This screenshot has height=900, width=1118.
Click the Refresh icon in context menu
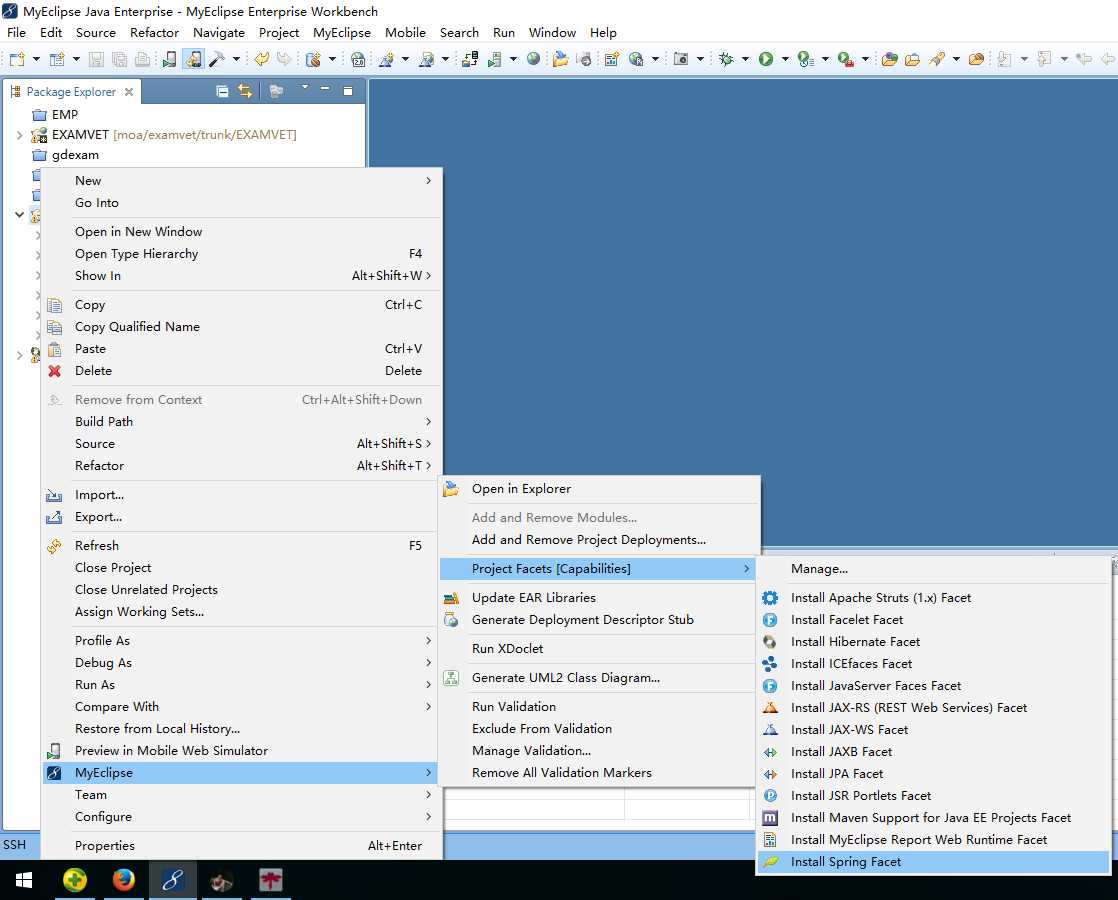[54, 546]
